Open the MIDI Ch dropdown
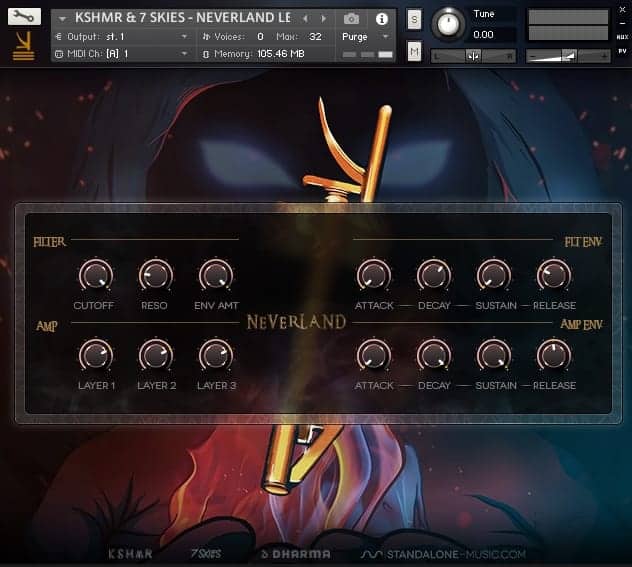 pyautogui.click(x=184, y=54)
